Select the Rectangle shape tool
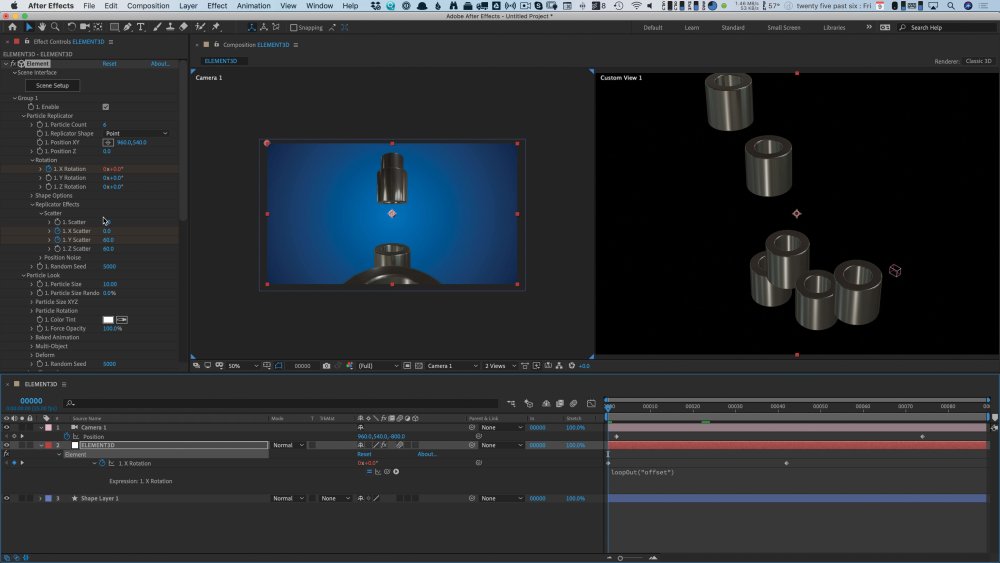Screen dimensions: 1000x563 pyautogui.click(x=114, y=27)
